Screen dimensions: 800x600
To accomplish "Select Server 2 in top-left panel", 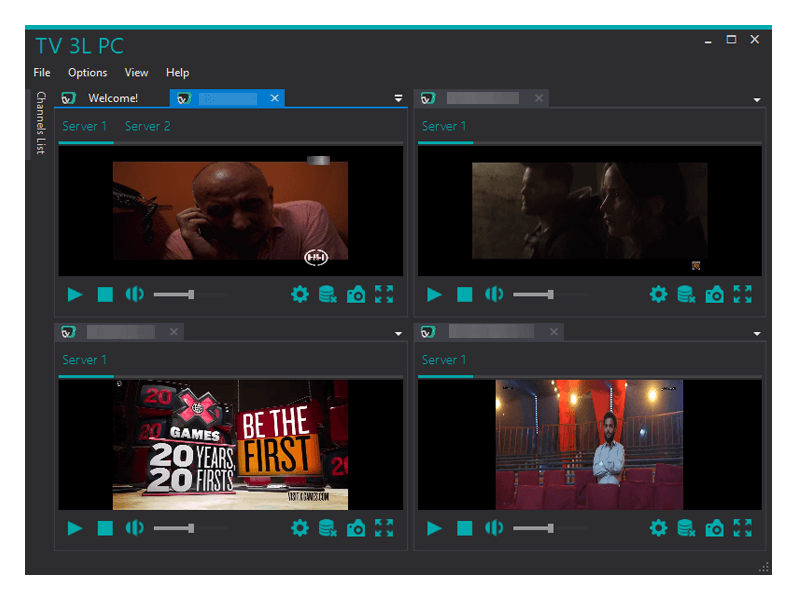I will point(147,126).
